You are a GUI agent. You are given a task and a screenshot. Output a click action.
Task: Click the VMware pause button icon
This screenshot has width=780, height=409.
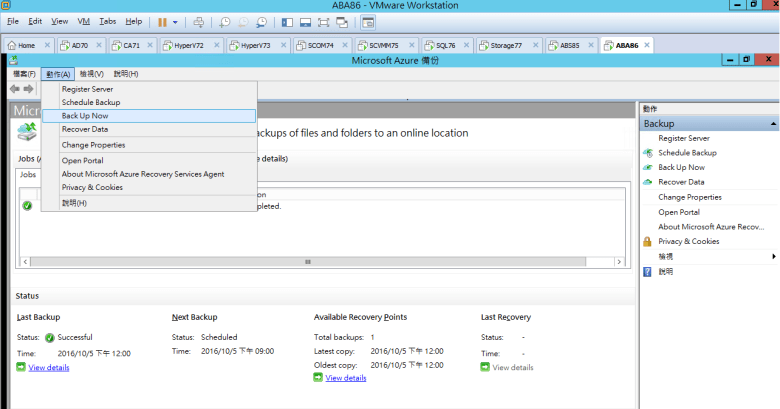pos(162,21)
